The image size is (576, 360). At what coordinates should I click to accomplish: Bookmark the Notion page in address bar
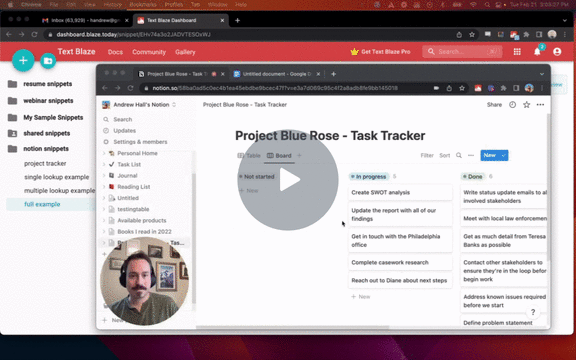click(462, 88)
